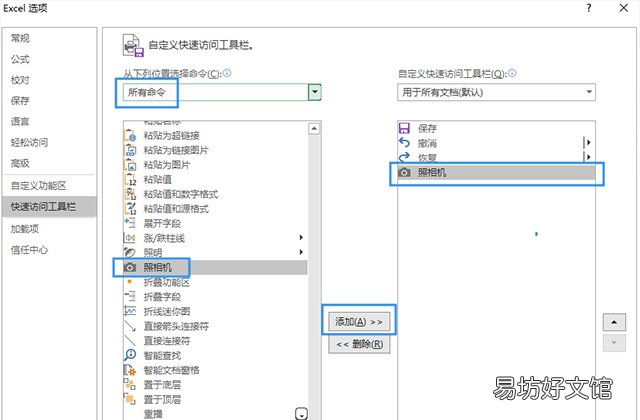The image size is (640, 420).
Task: Select 粘贴值和数字格式 command
Action: 215,194
